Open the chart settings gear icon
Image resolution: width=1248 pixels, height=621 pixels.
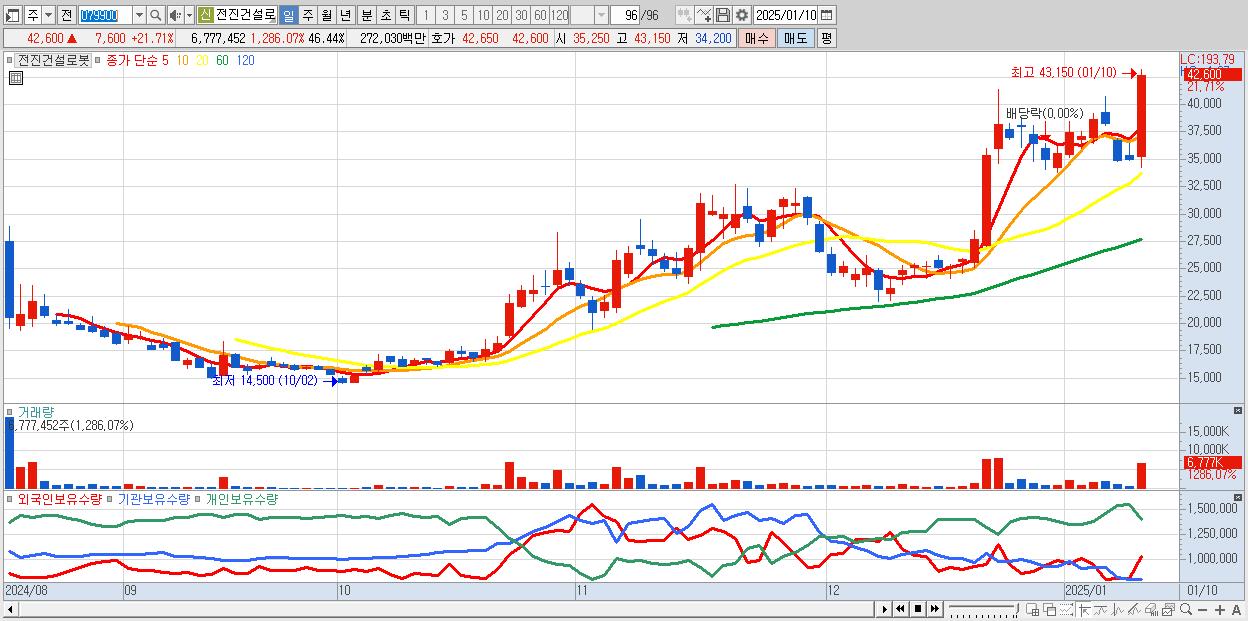(x=741, y=15)
